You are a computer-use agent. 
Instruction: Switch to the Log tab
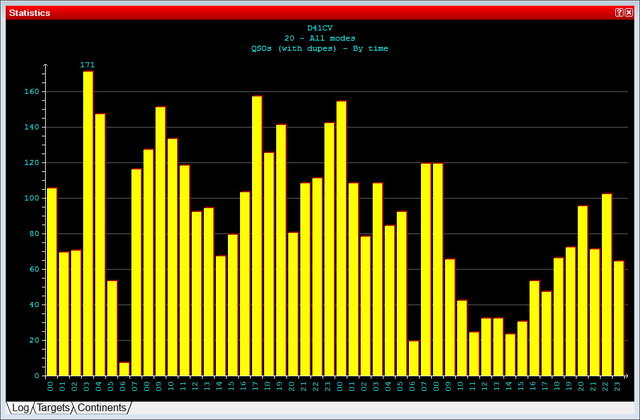(x=20, y=408)
